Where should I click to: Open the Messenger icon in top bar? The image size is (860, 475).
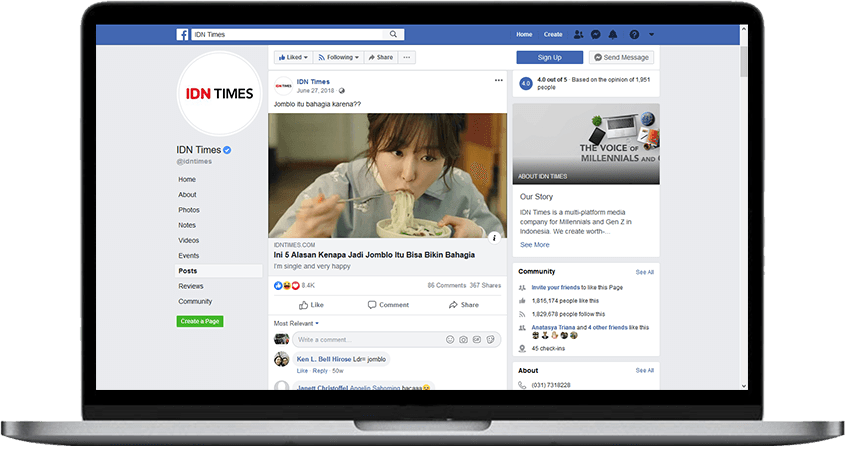(x=596, y=34)
